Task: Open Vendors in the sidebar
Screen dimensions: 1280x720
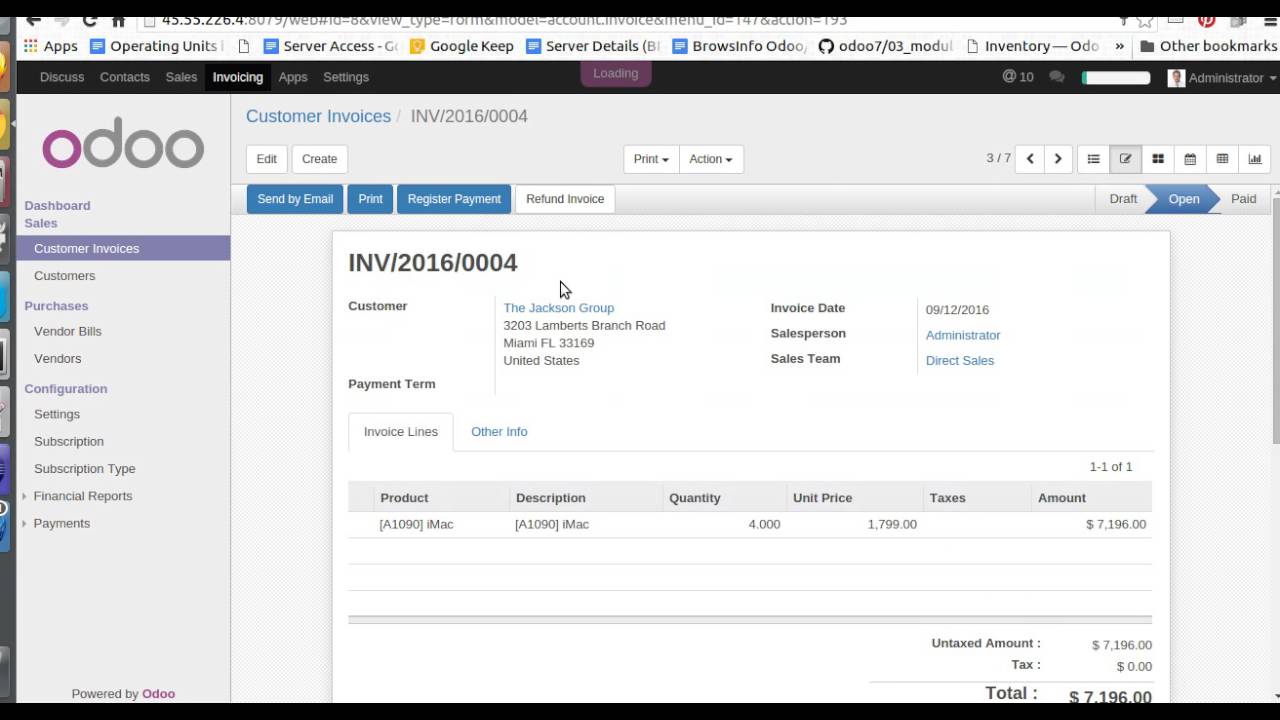Action: [58, 358]
